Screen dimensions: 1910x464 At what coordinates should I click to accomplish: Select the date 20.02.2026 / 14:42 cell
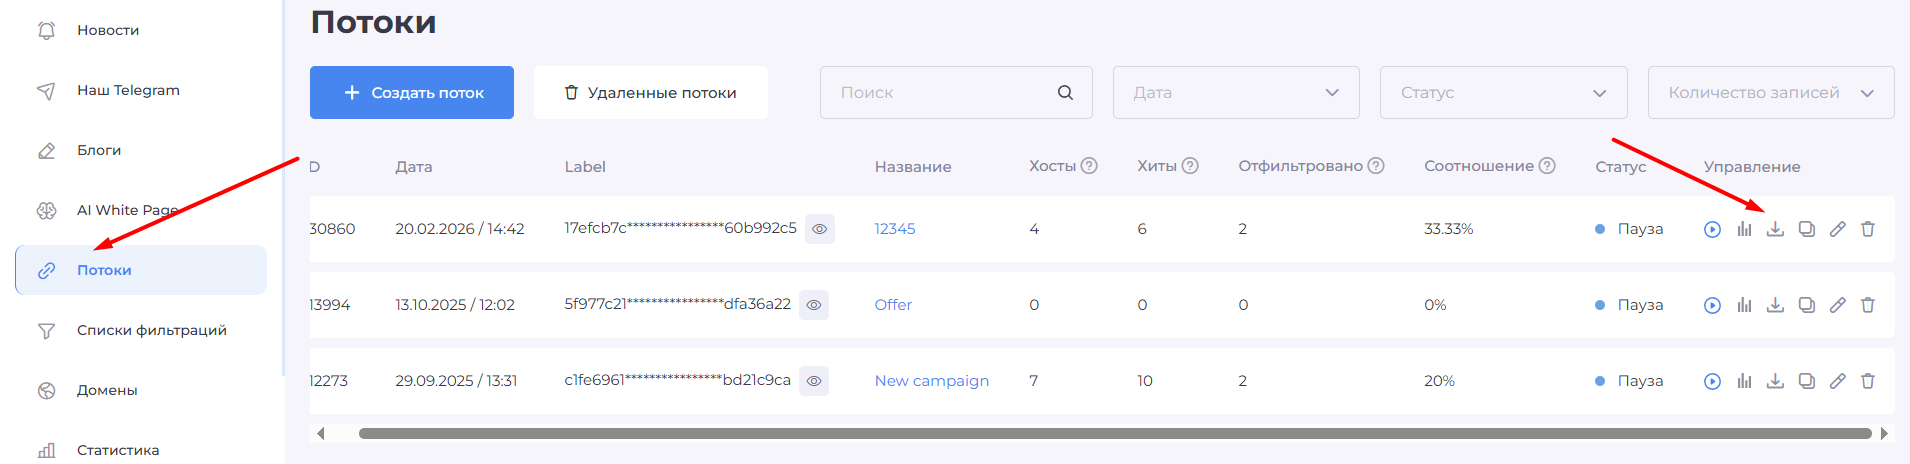[x=460, y=229]
